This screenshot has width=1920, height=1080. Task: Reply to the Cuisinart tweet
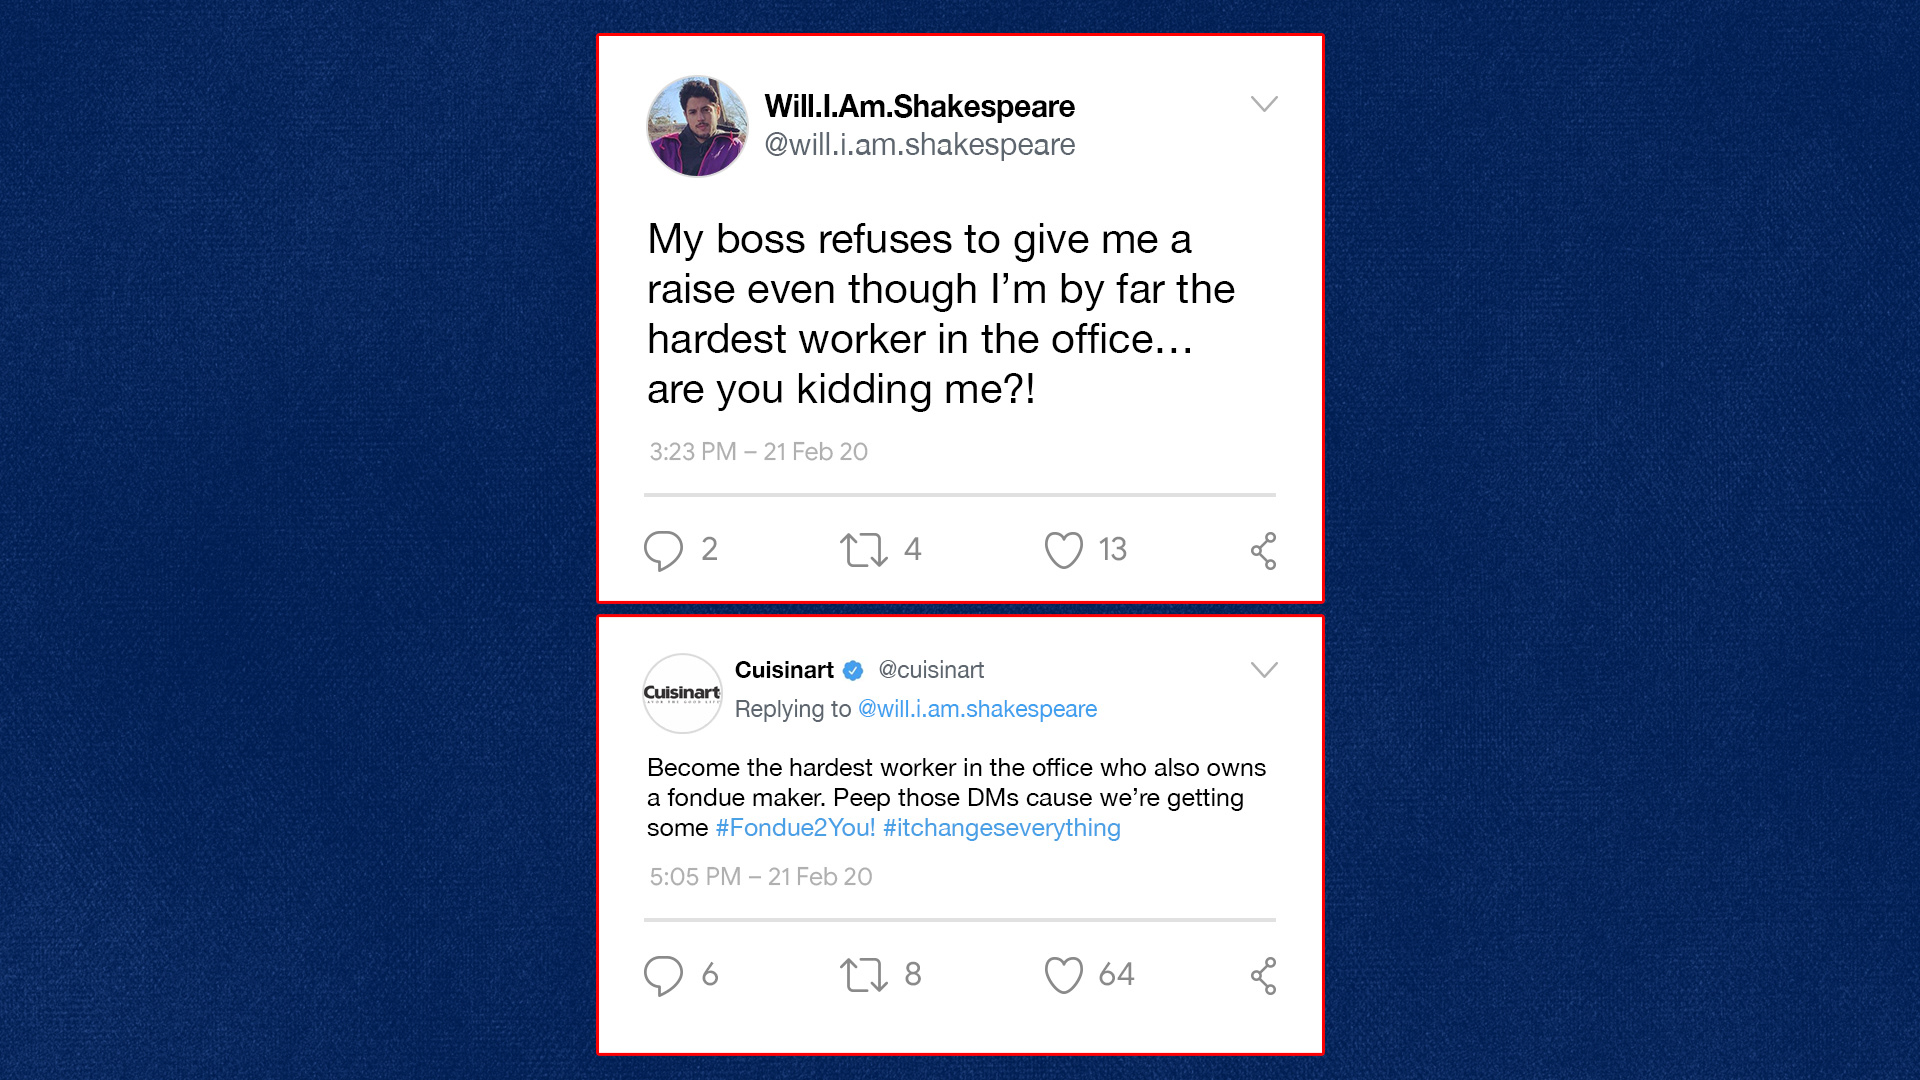click(663, 976)
